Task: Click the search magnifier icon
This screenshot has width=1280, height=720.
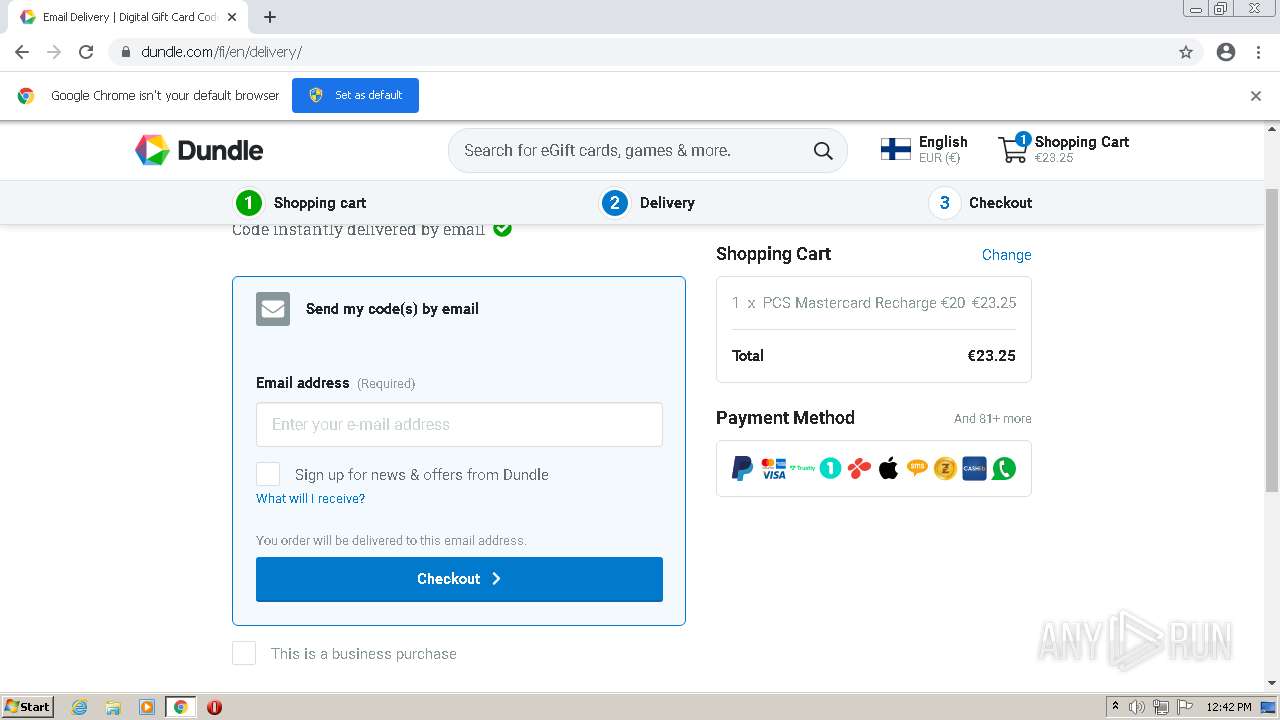Action: 823,151
